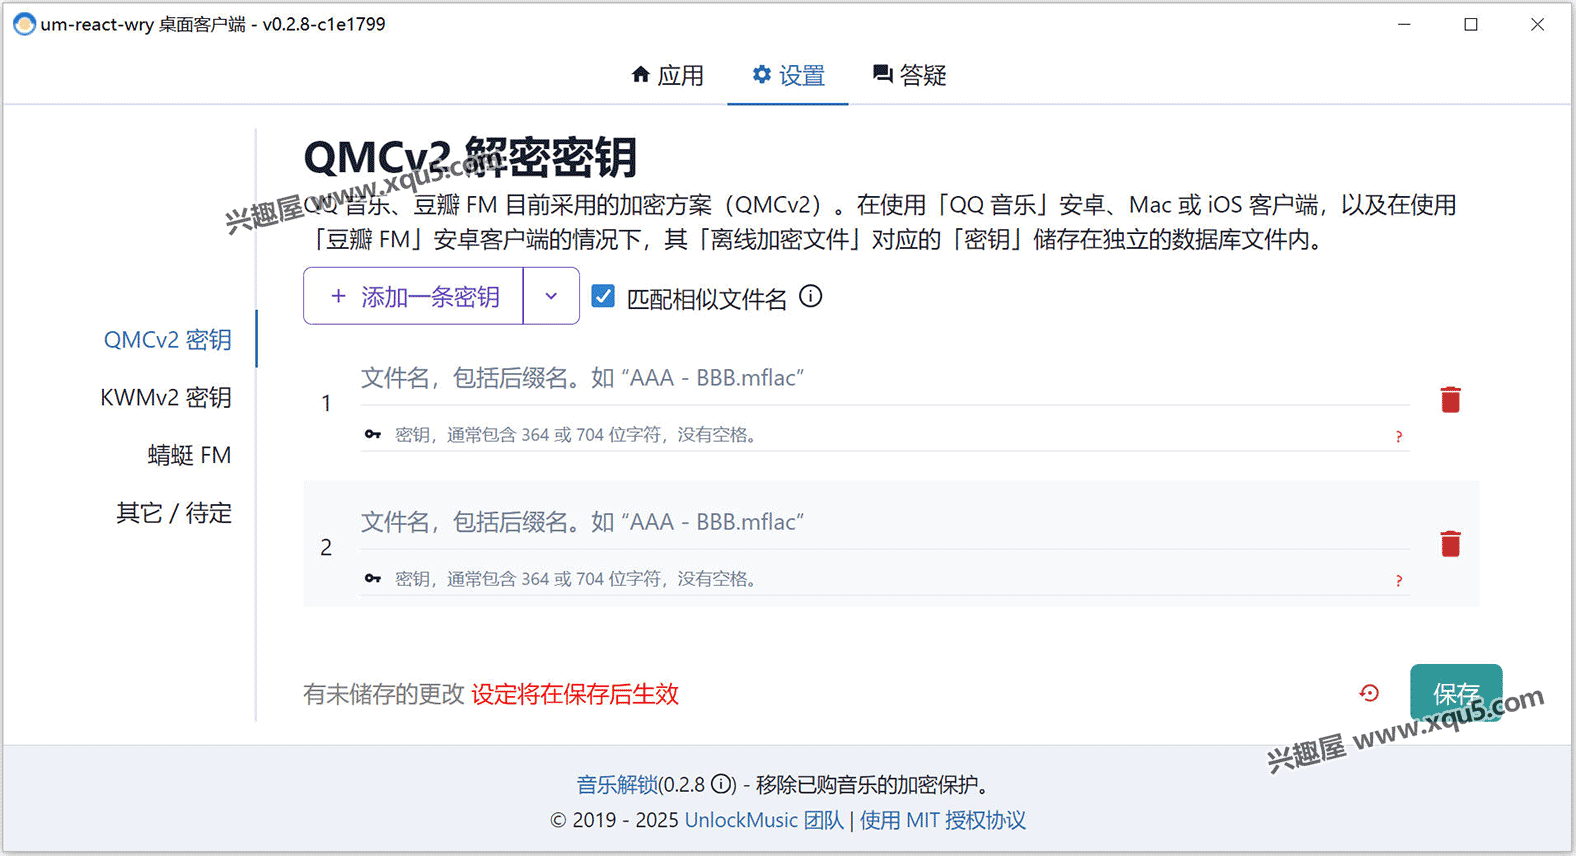The height and width of the screenshot is (856, 1576).
Task: Open 其它 / 待定 settings section
Action: pos(174,513)
